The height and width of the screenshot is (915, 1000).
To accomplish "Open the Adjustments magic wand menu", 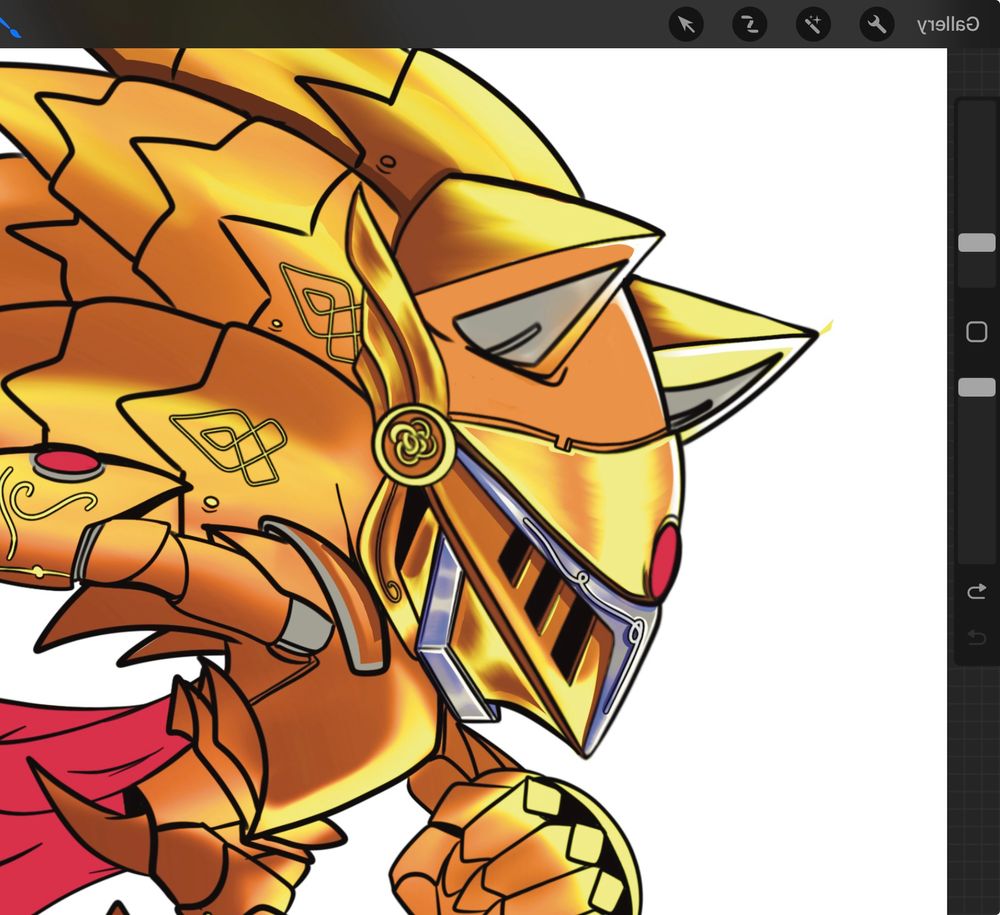I will (813, 25).
